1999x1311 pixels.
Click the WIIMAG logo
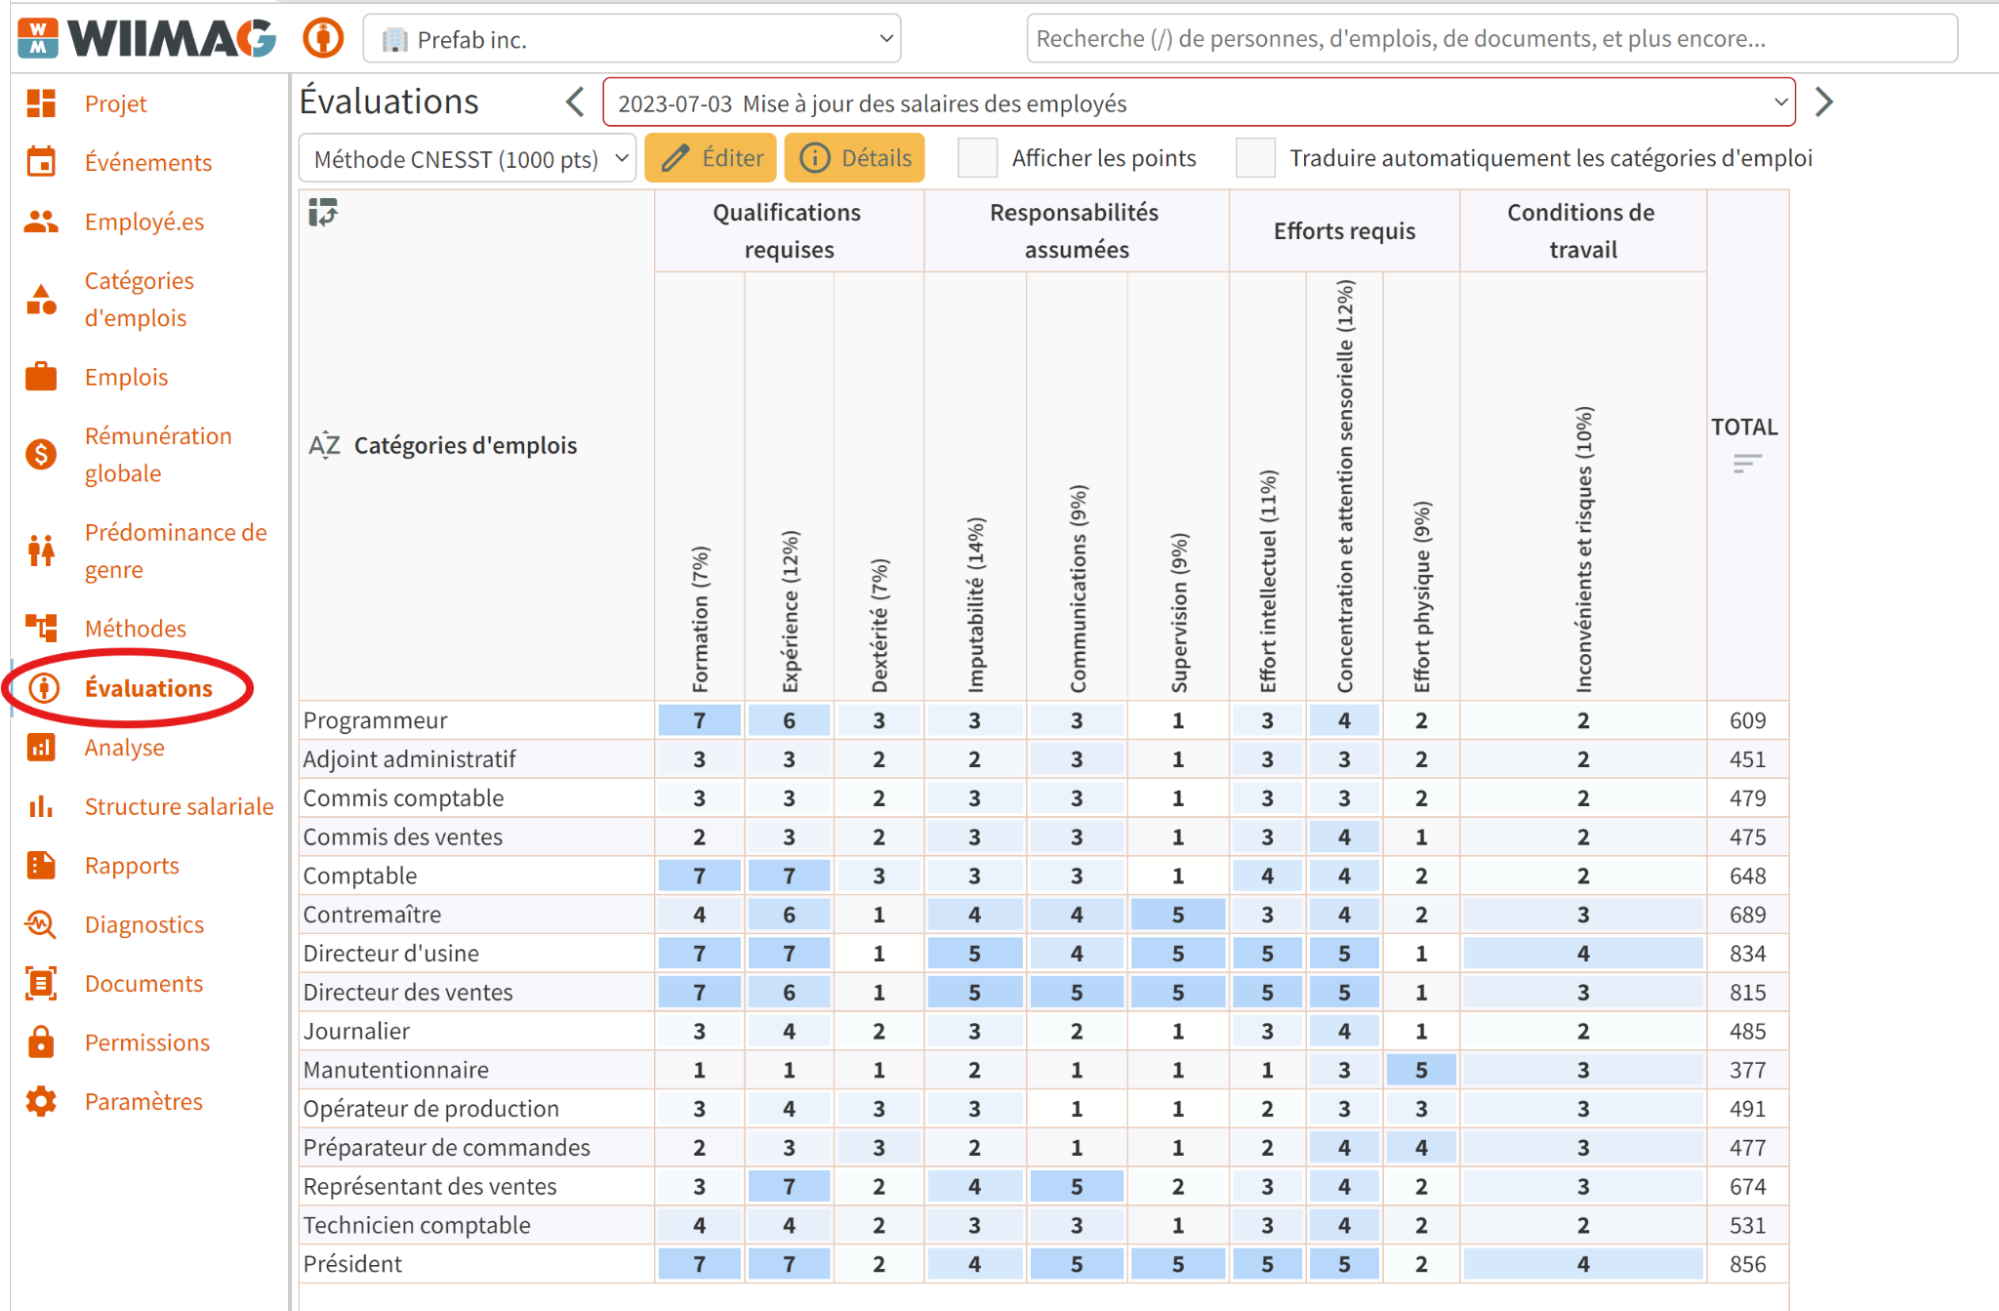[x=147, y=38]
